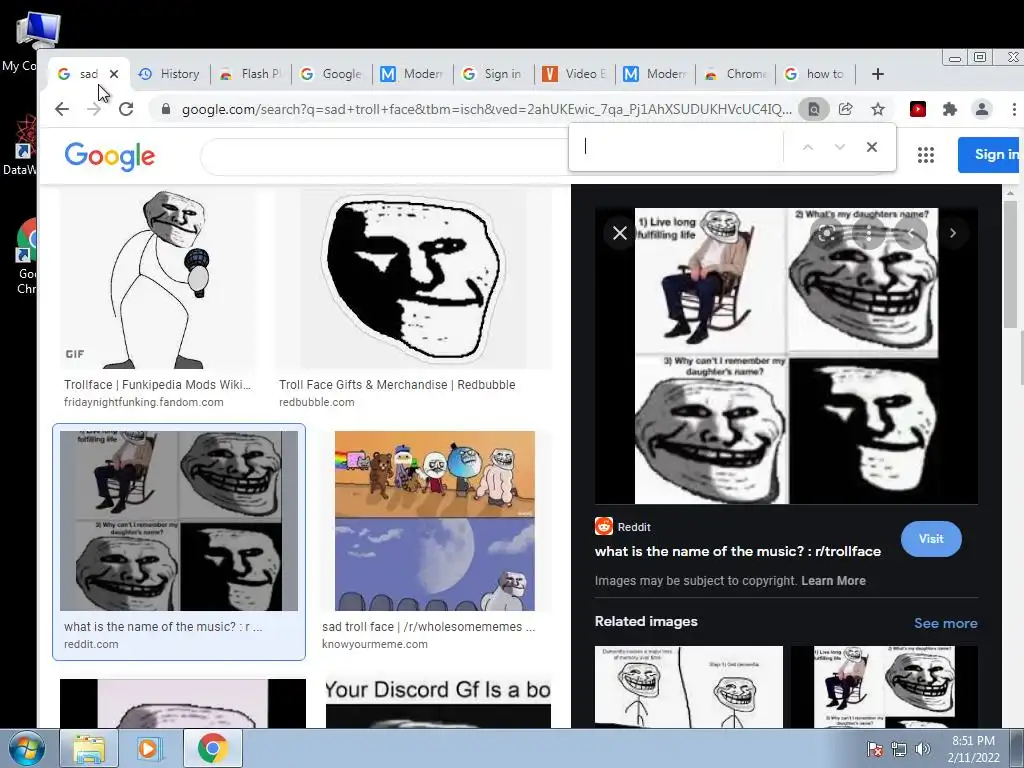This screenshot has width=1024, height=768.
Task: Close the active 'sad' tab
Action: pyautogui.click(x=114, y=74)
